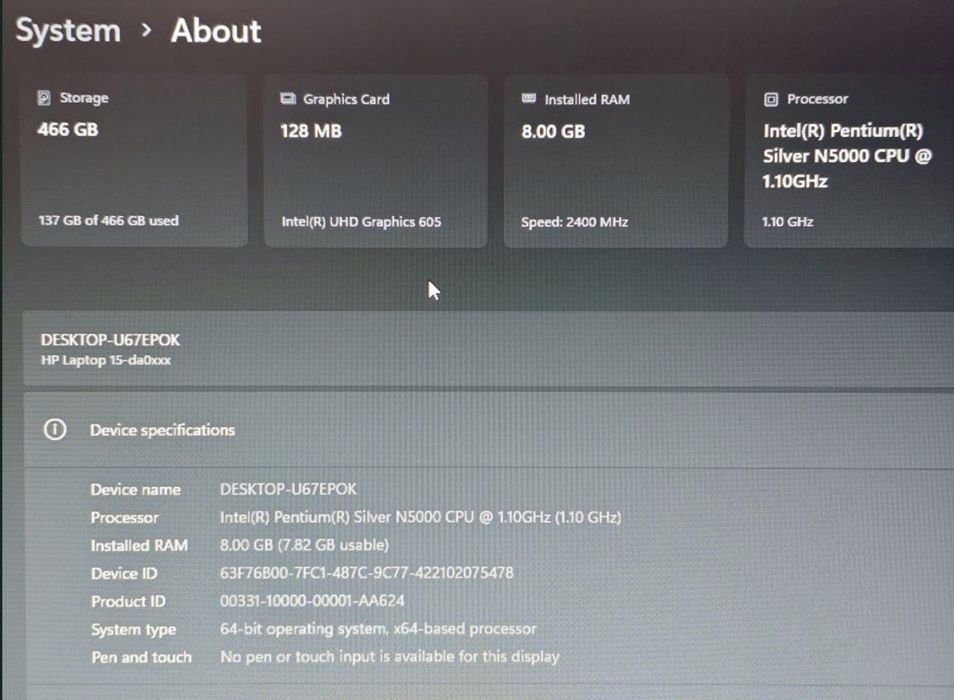This screenshot has height=700, width=954.
Task: Select the Device name value DESKTOP-U67EPOK
Action: click(288, 489)
